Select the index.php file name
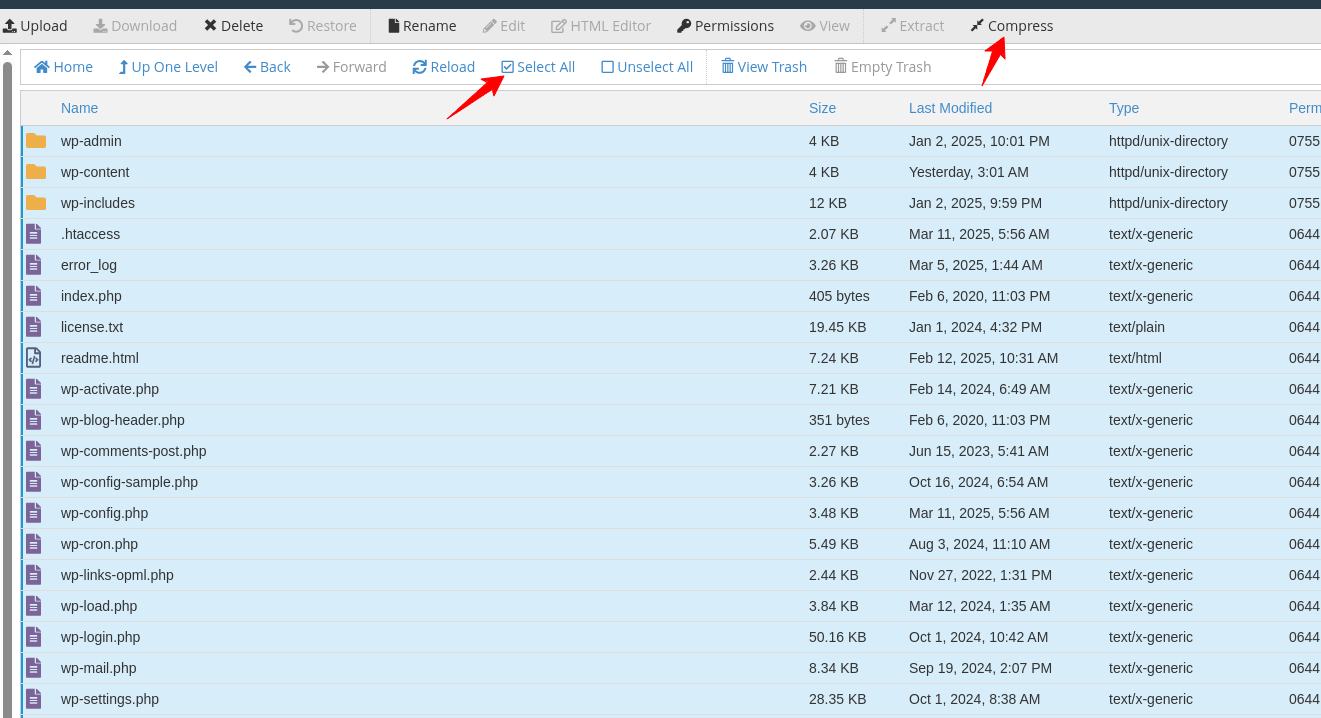The height and width of the screenshot is (718, 1321). [91, 296]
